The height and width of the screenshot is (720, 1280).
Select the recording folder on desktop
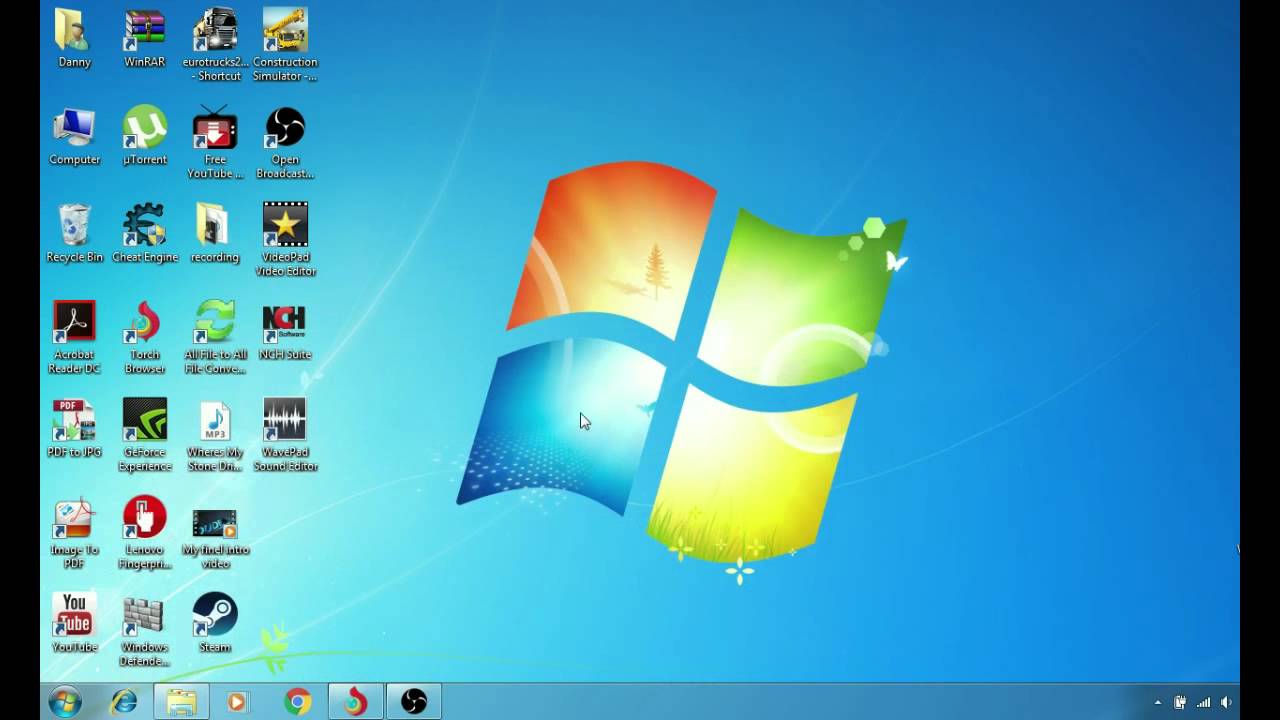[215, 233]
